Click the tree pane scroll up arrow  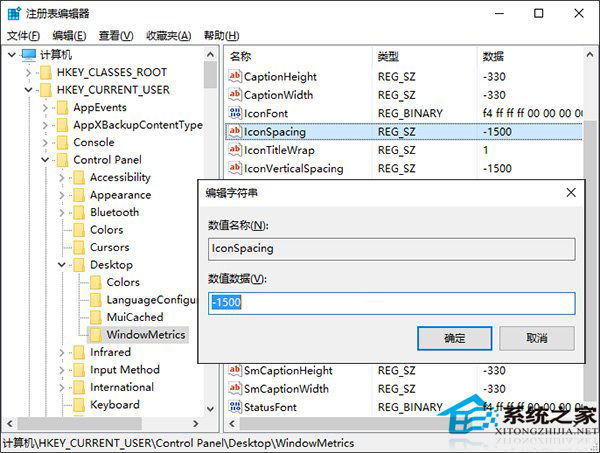tap(210, 55)
